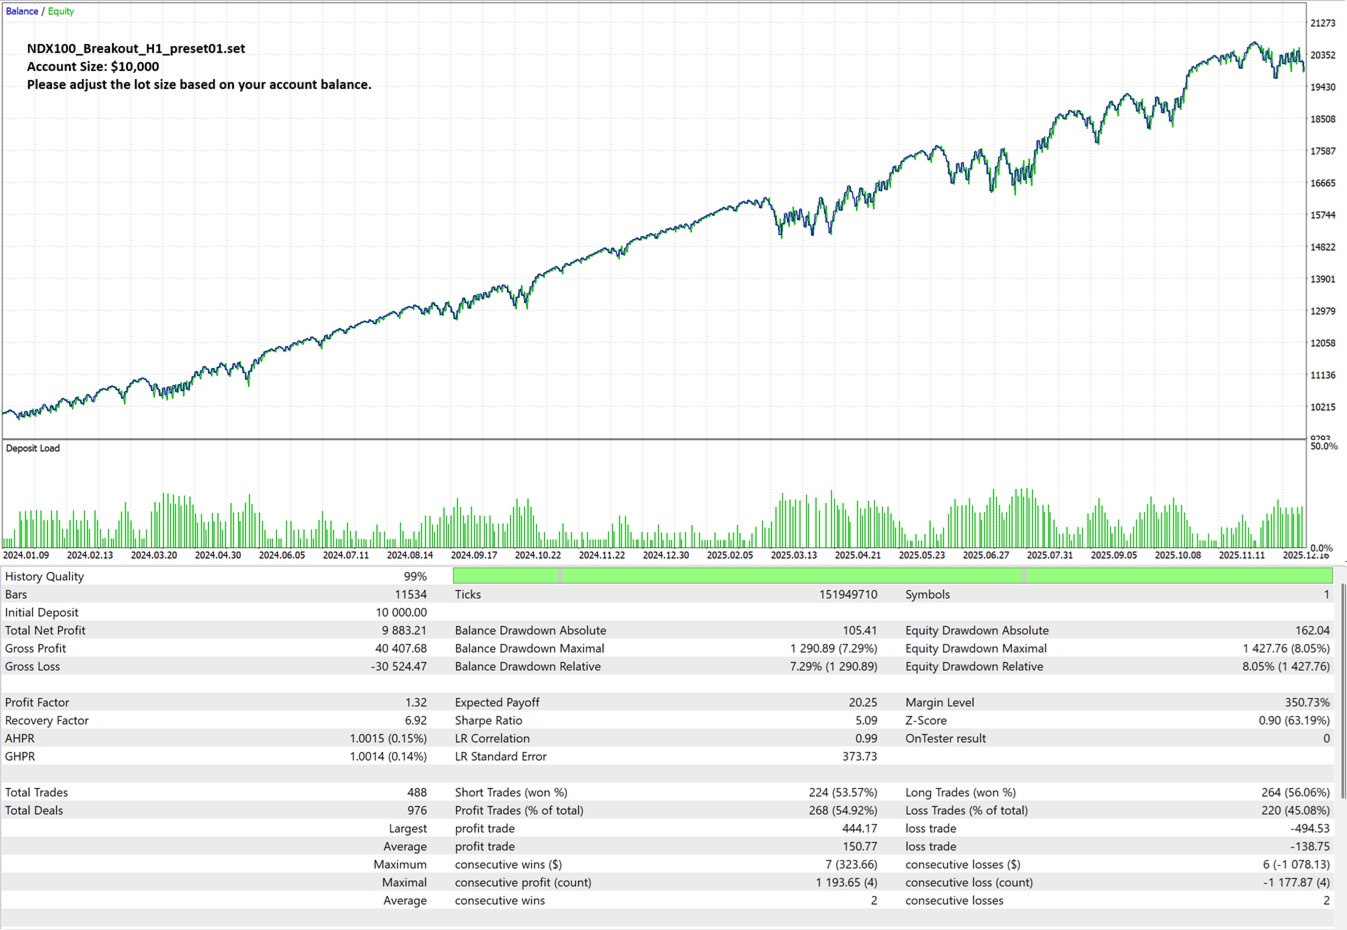
Task: Click the "2024.12.30" date axis label
Action: (666, 555)
